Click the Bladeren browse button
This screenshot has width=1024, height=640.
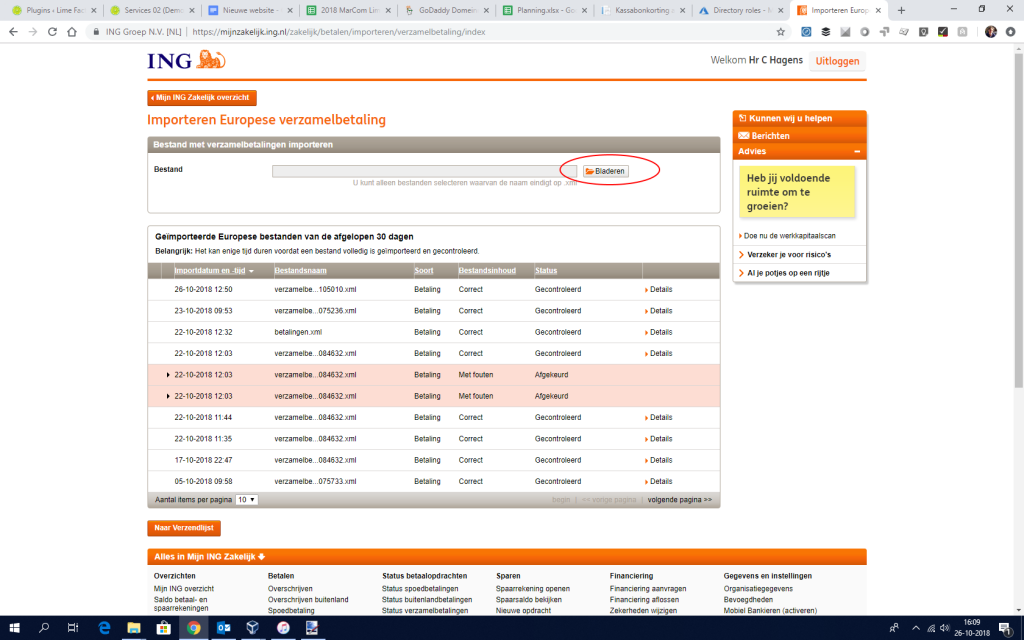(606, 171)
